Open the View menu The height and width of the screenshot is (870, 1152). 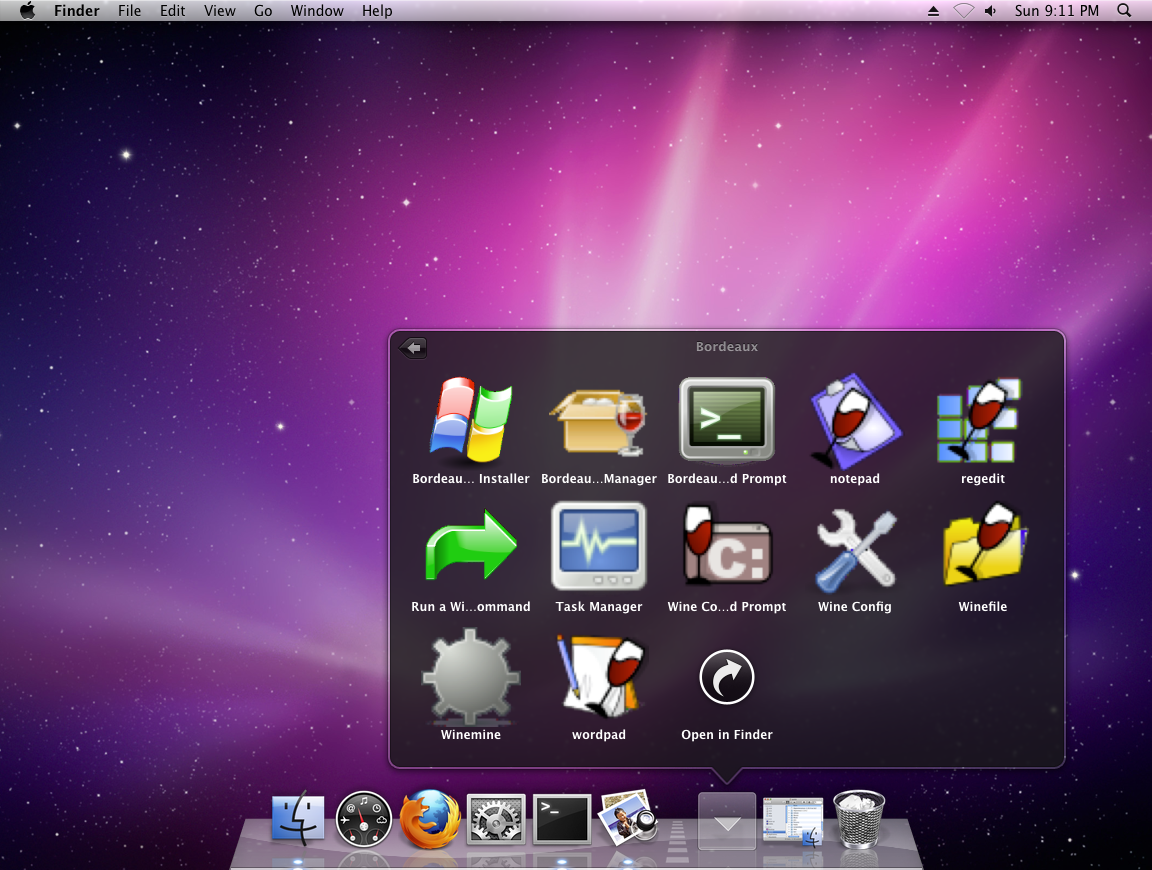pyautogui.click(x=220, y=10)
